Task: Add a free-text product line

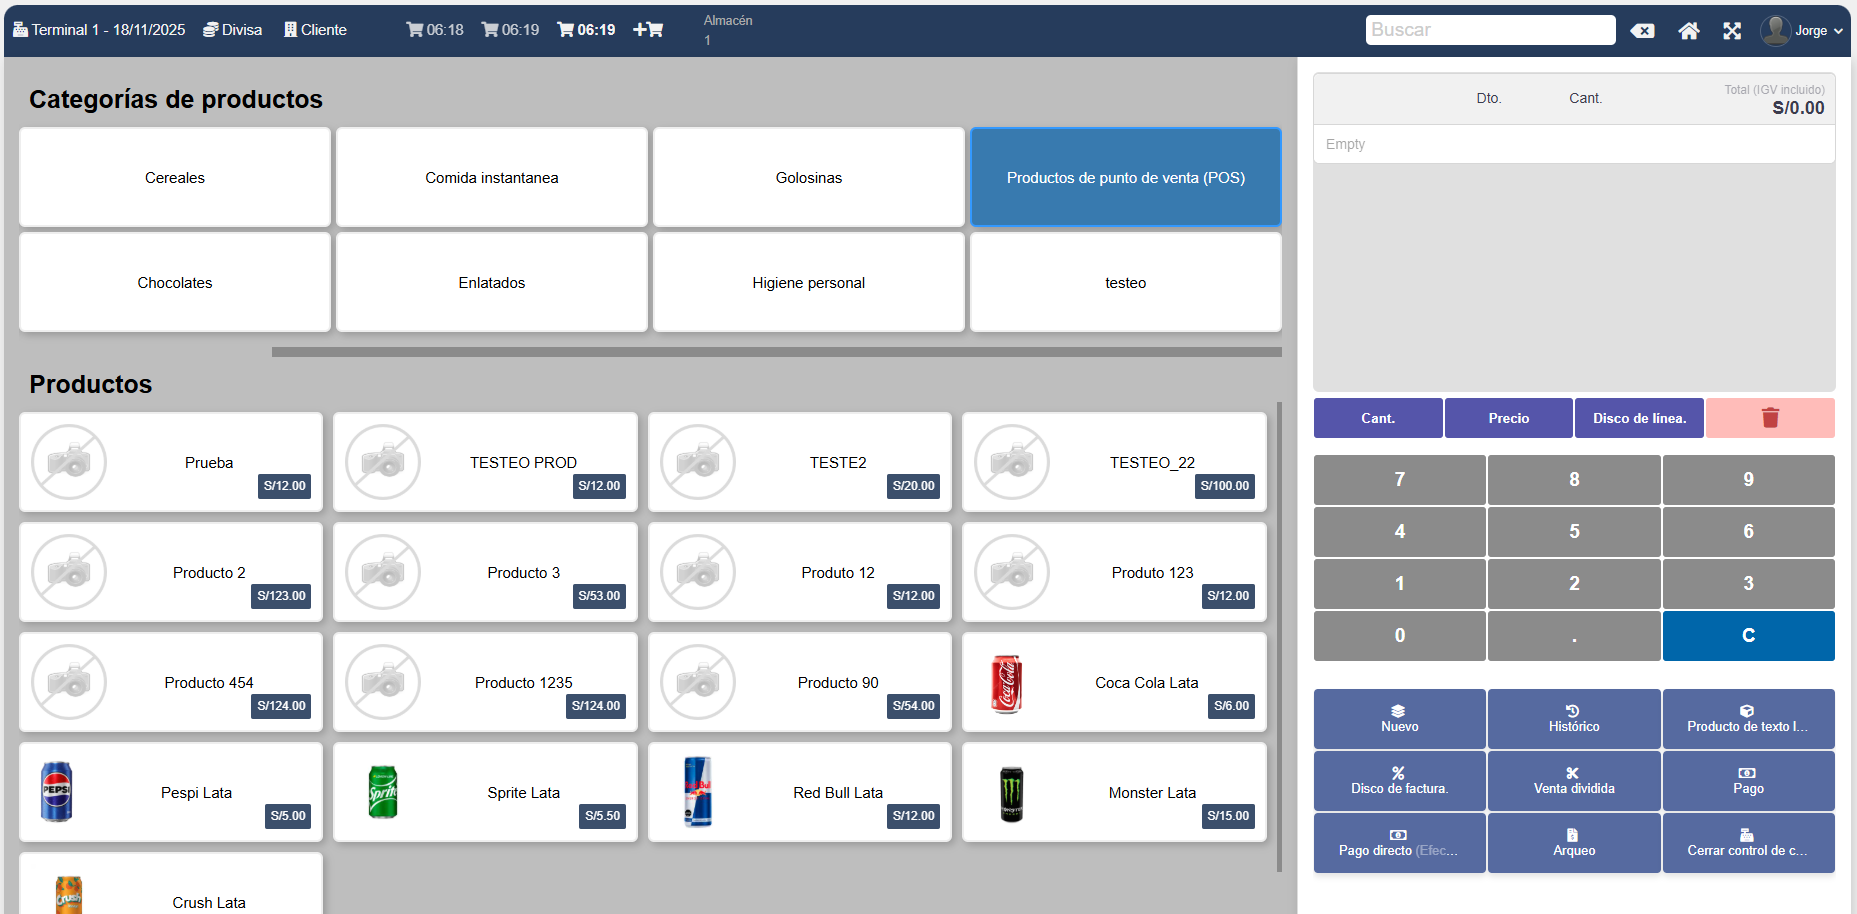Action: [x=1749, y=719]
